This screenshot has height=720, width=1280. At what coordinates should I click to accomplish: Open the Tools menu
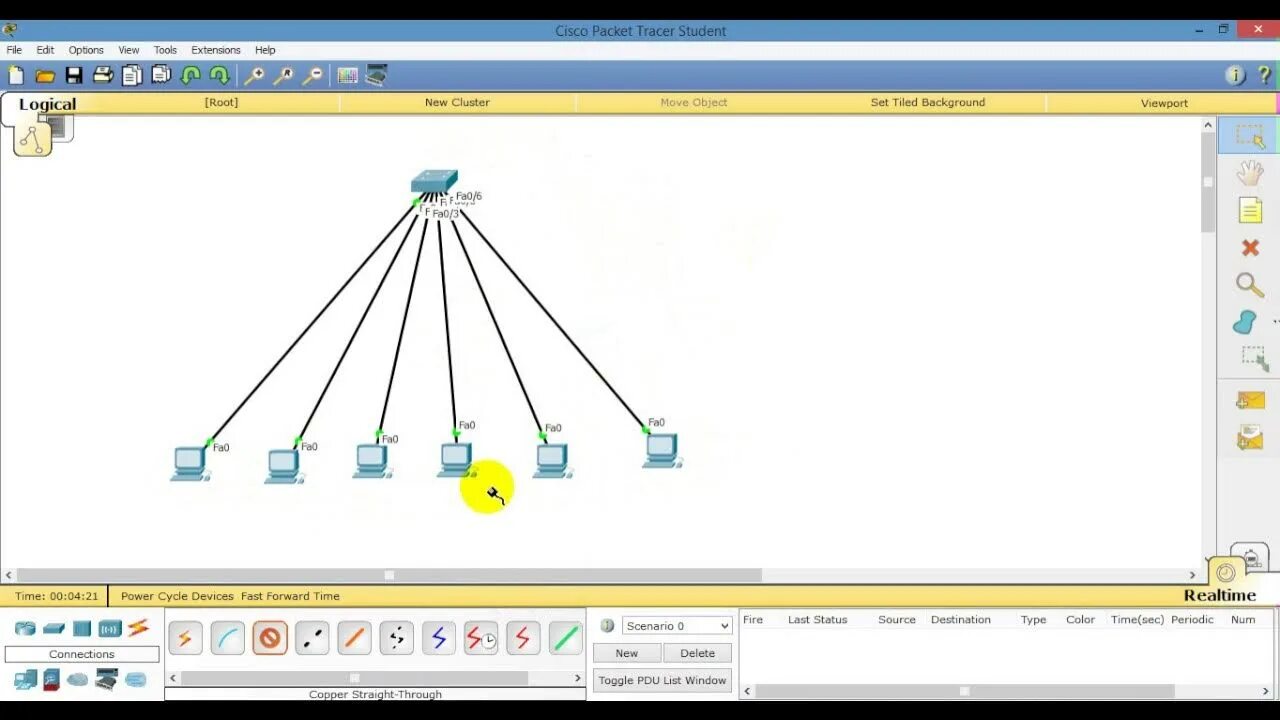tap(165, 50)
